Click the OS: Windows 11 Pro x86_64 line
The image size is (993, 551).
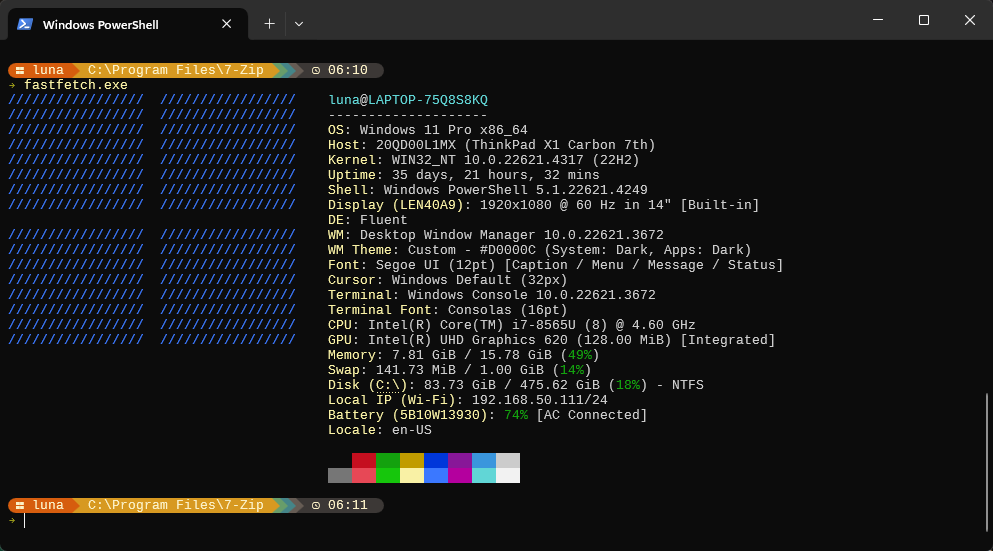pos(427,130)
